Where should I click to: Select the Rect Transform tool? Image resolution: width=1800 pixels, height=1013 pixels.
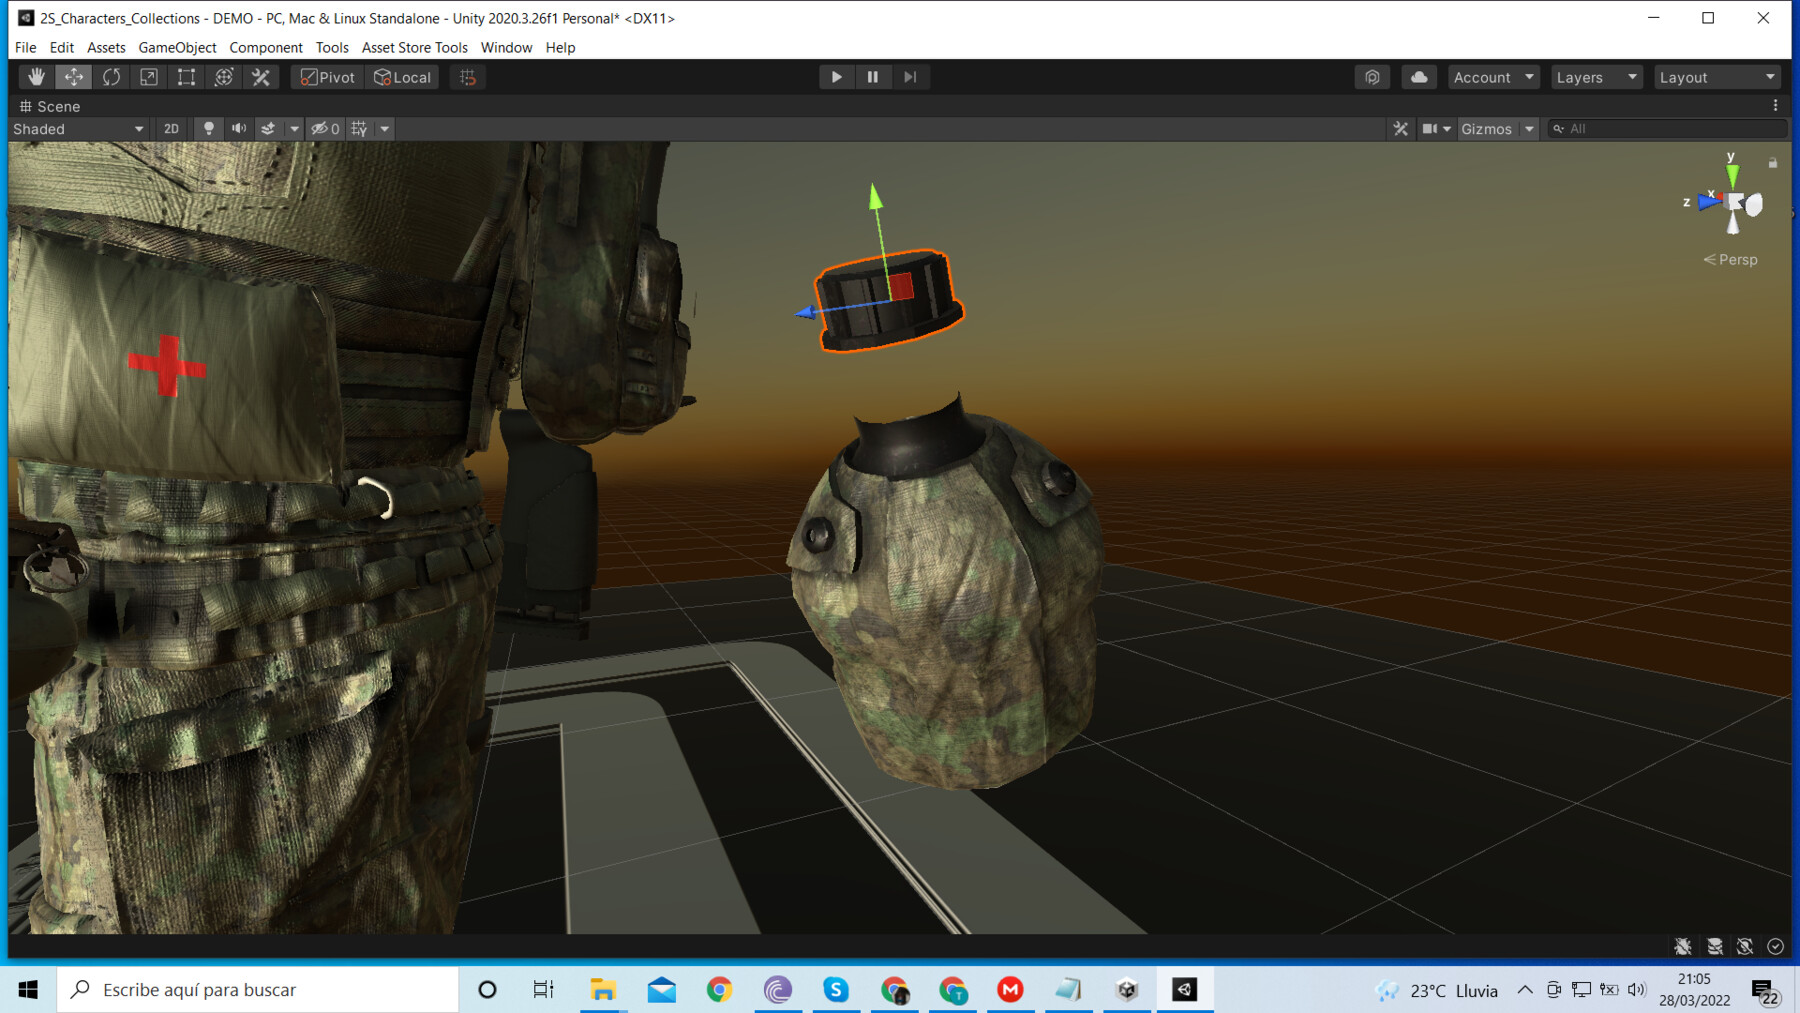(x=186, y=77)
